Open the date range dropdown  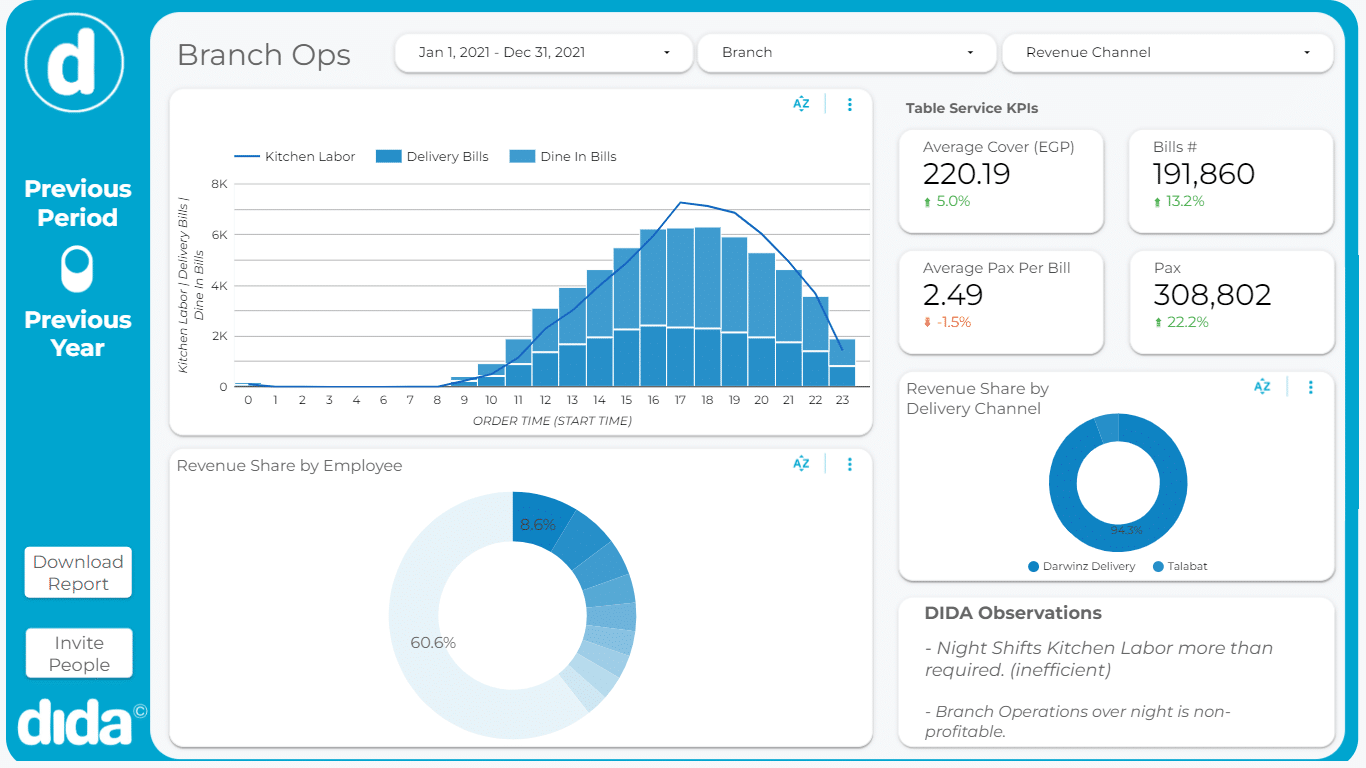544,53
